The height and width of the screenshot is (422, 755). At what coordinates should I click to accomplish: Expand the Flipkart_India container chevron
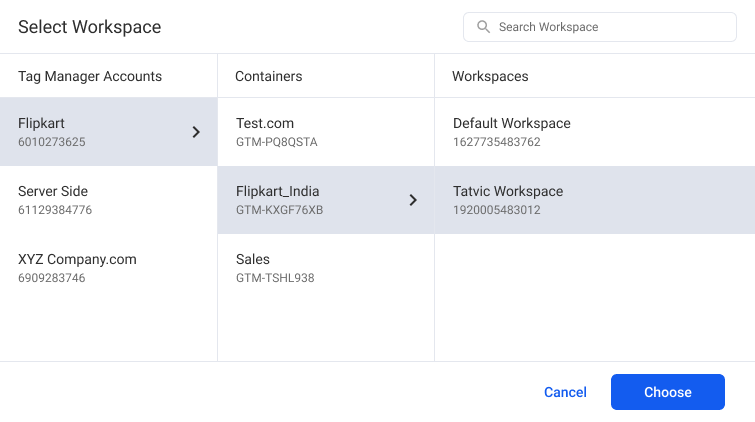413,200
